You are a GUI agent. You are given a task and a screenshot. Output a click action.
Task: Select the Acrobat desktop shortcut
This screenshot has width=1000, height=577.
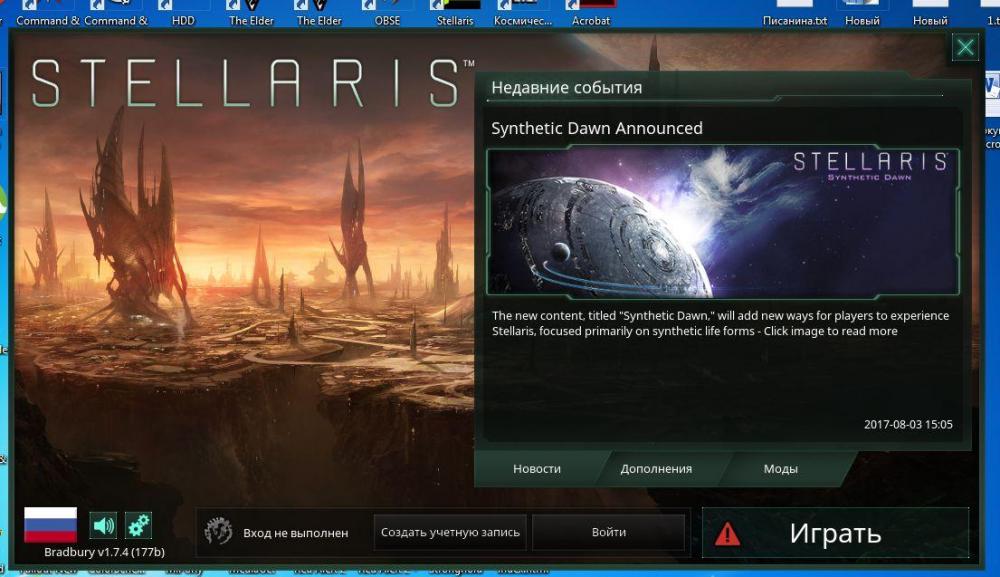pos(591,14)
